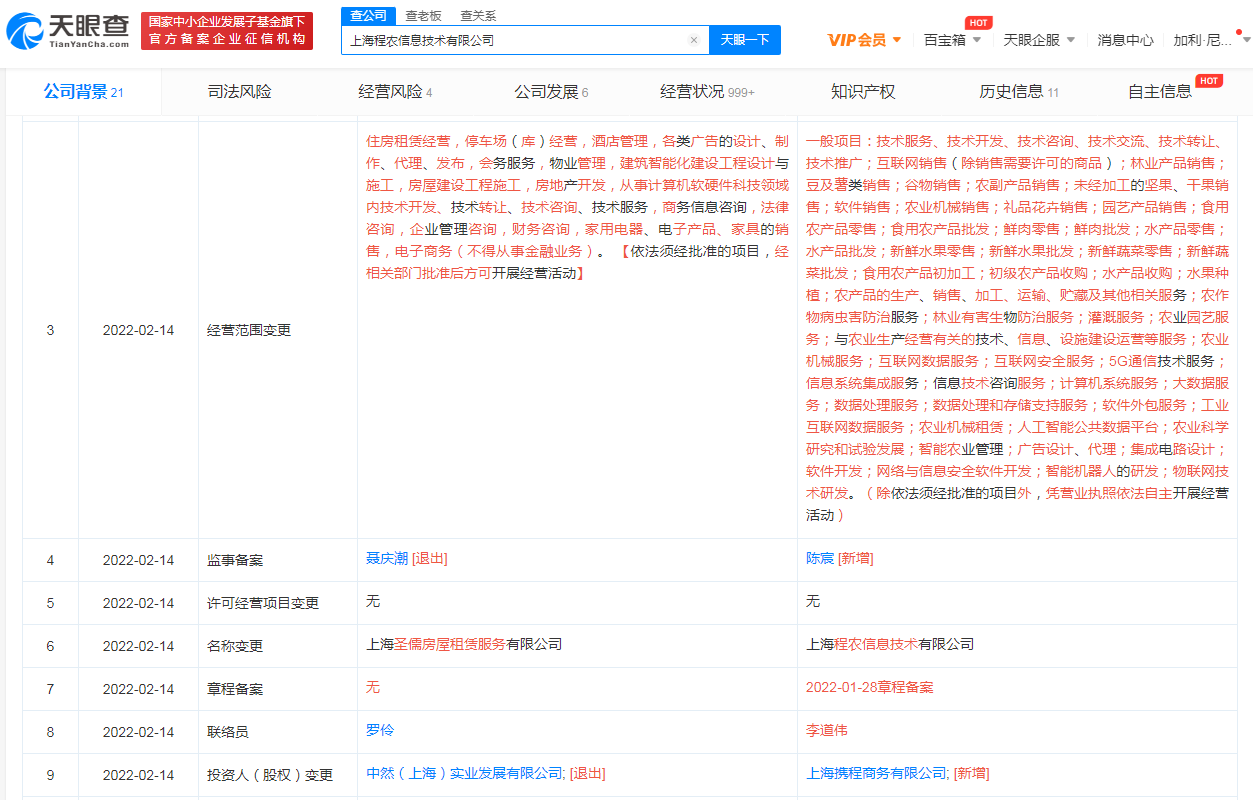Open the user account dropdown 加利·尼...
Screen dimensions: 1253x800
1208,40
